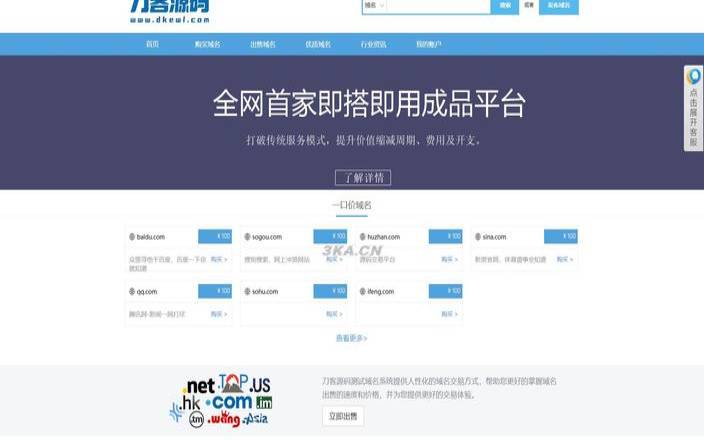Click the baidu.com domain name

[x=150, y=237]
